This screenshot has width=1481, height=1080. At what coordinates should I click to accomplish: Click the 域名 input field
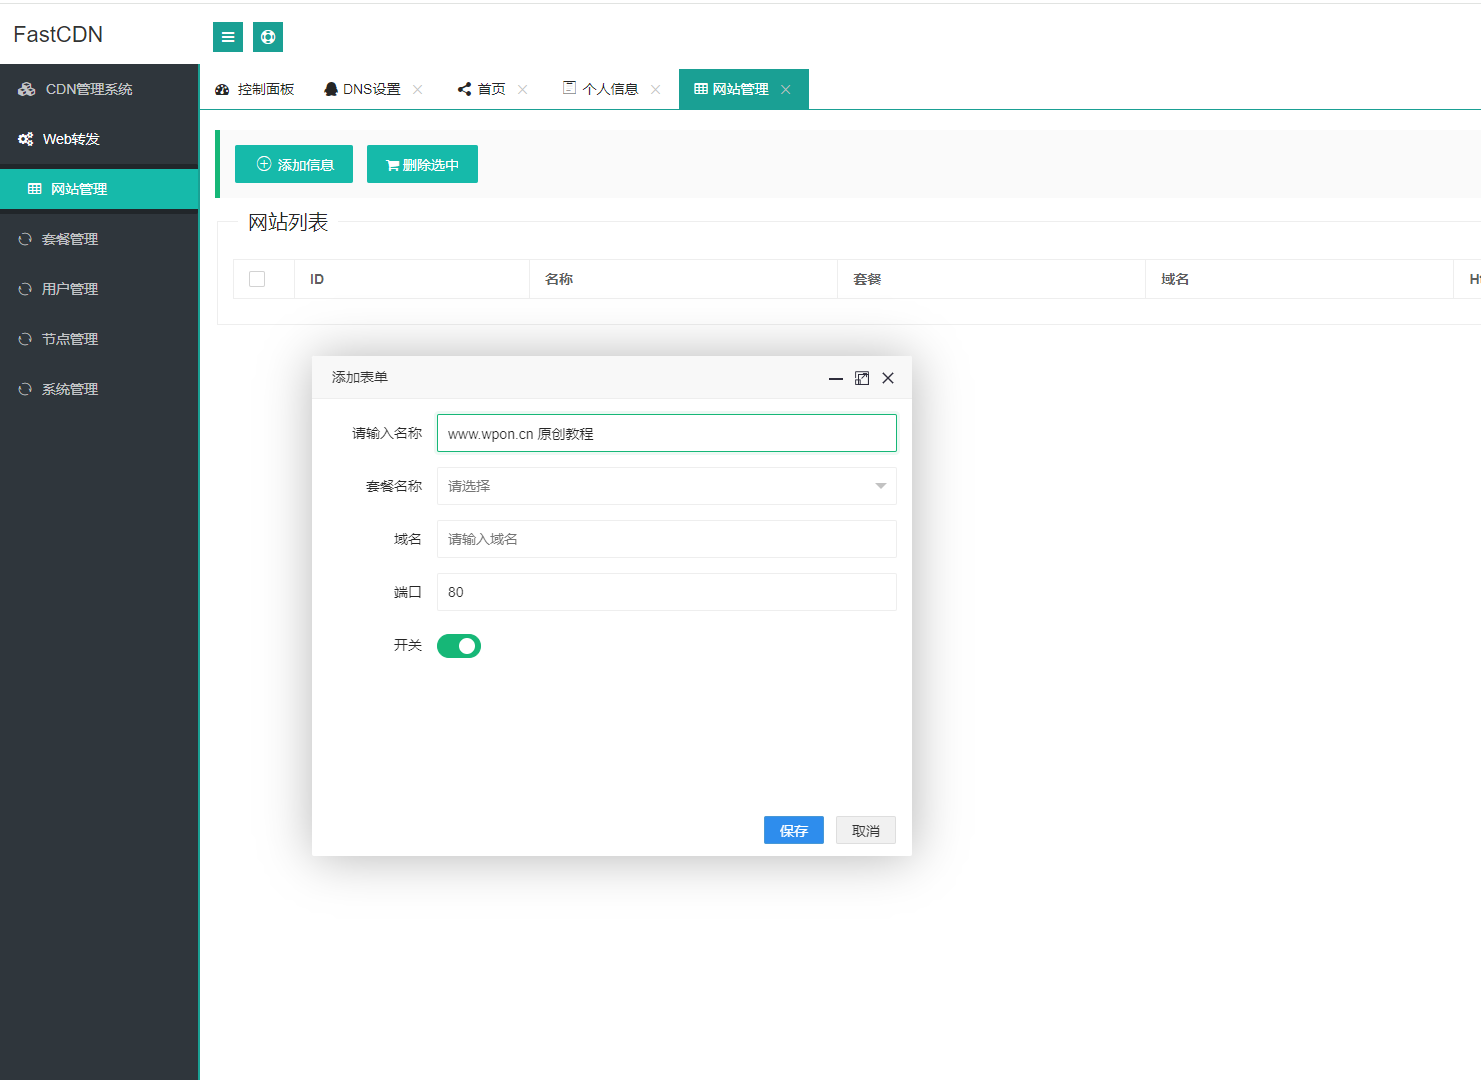pos(666,539)
